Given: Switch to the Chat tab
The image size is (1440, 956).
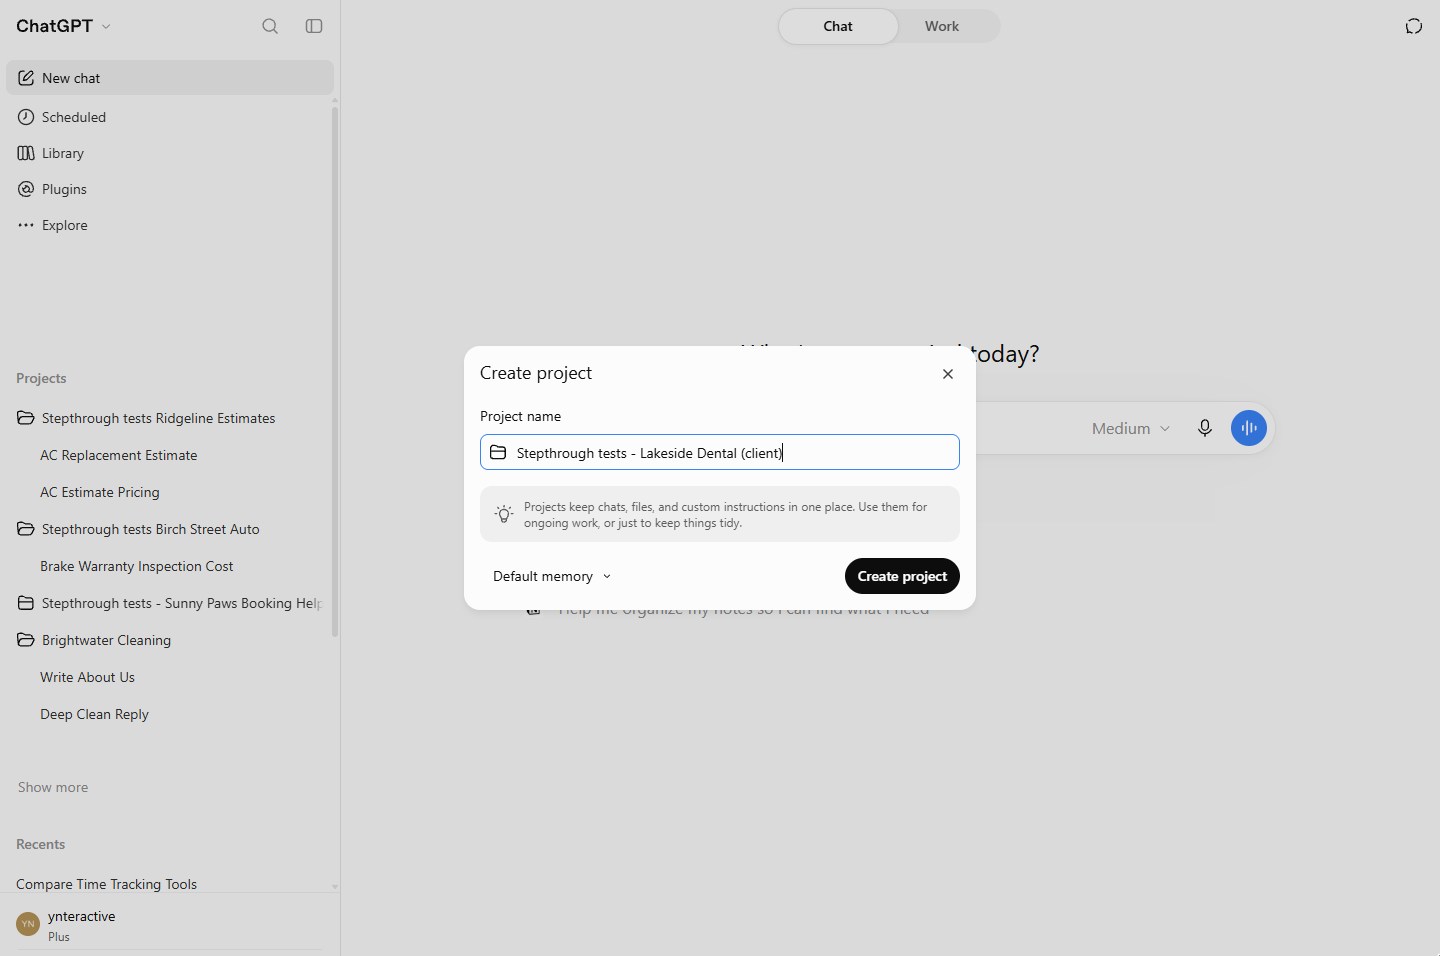Looking at the screenshot, I should (838, 26).
